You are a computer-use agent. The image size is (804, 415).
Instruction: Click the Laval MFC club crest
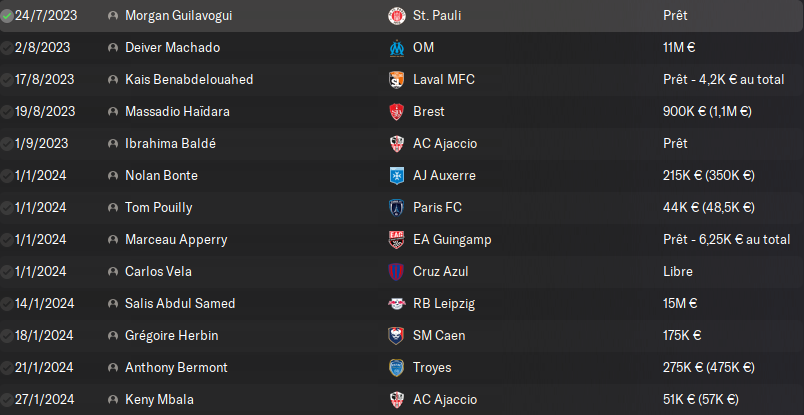[x=396, y=80]
